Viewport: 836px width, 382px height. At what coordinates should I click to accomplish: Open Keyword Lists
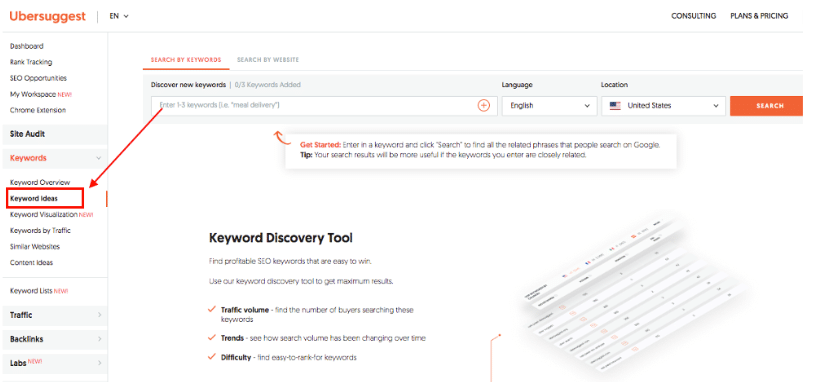39,291
